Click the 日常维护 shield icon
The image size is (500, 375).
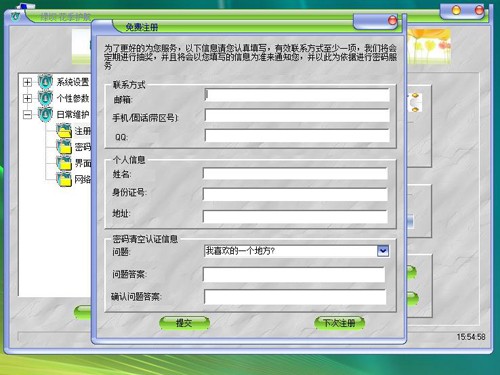pyautogui.click(x=45, y=114)
